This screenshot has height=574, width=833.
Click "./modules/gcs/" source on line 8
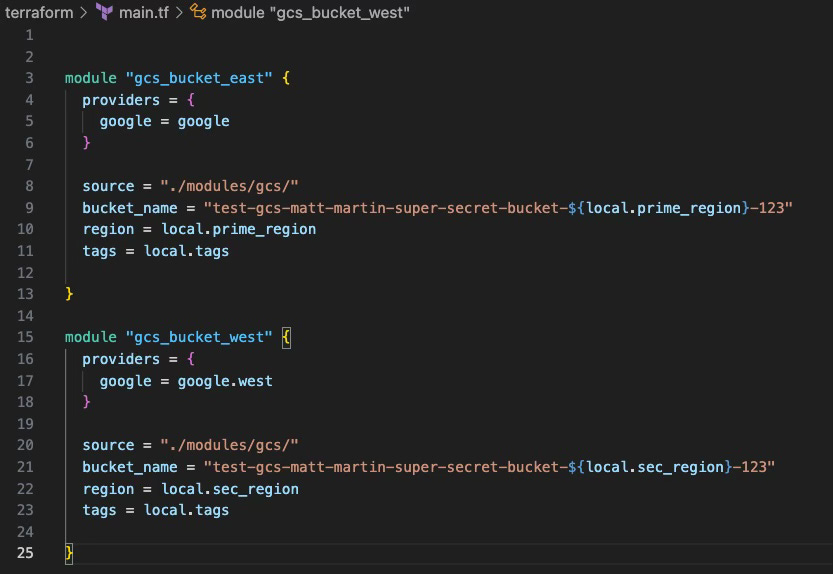230,186
